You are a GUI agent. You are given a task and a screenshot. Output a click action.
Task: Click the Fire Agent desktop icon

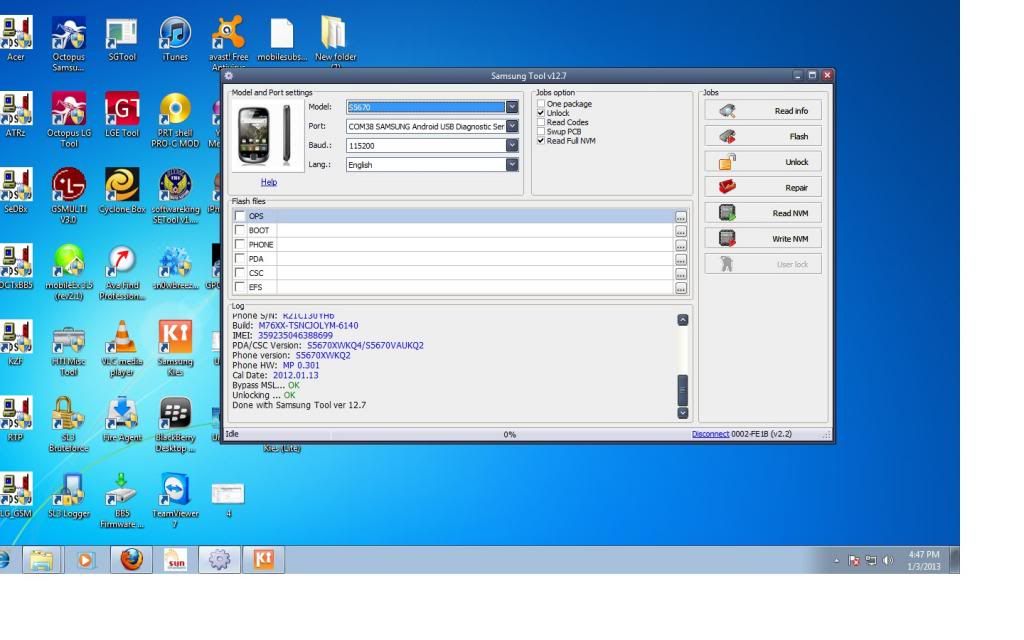(x=122, y=419)
